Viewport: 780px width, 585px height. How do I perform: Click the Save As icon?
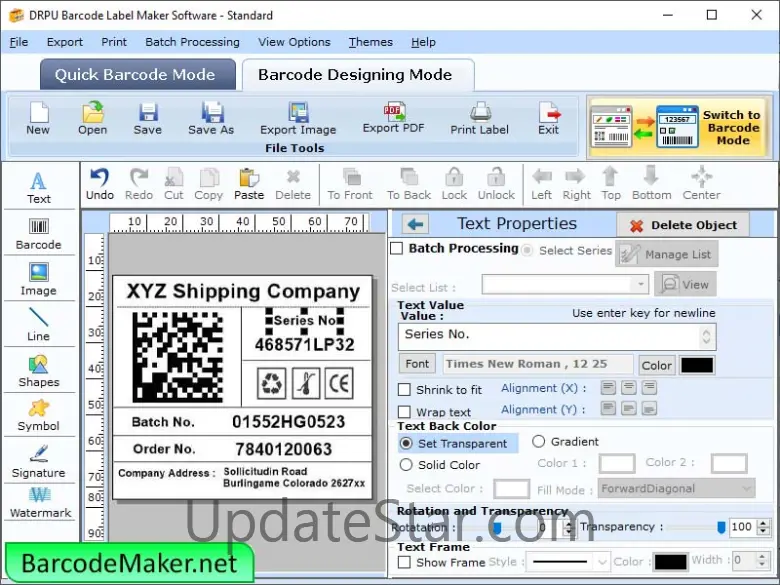coord(211,118)
